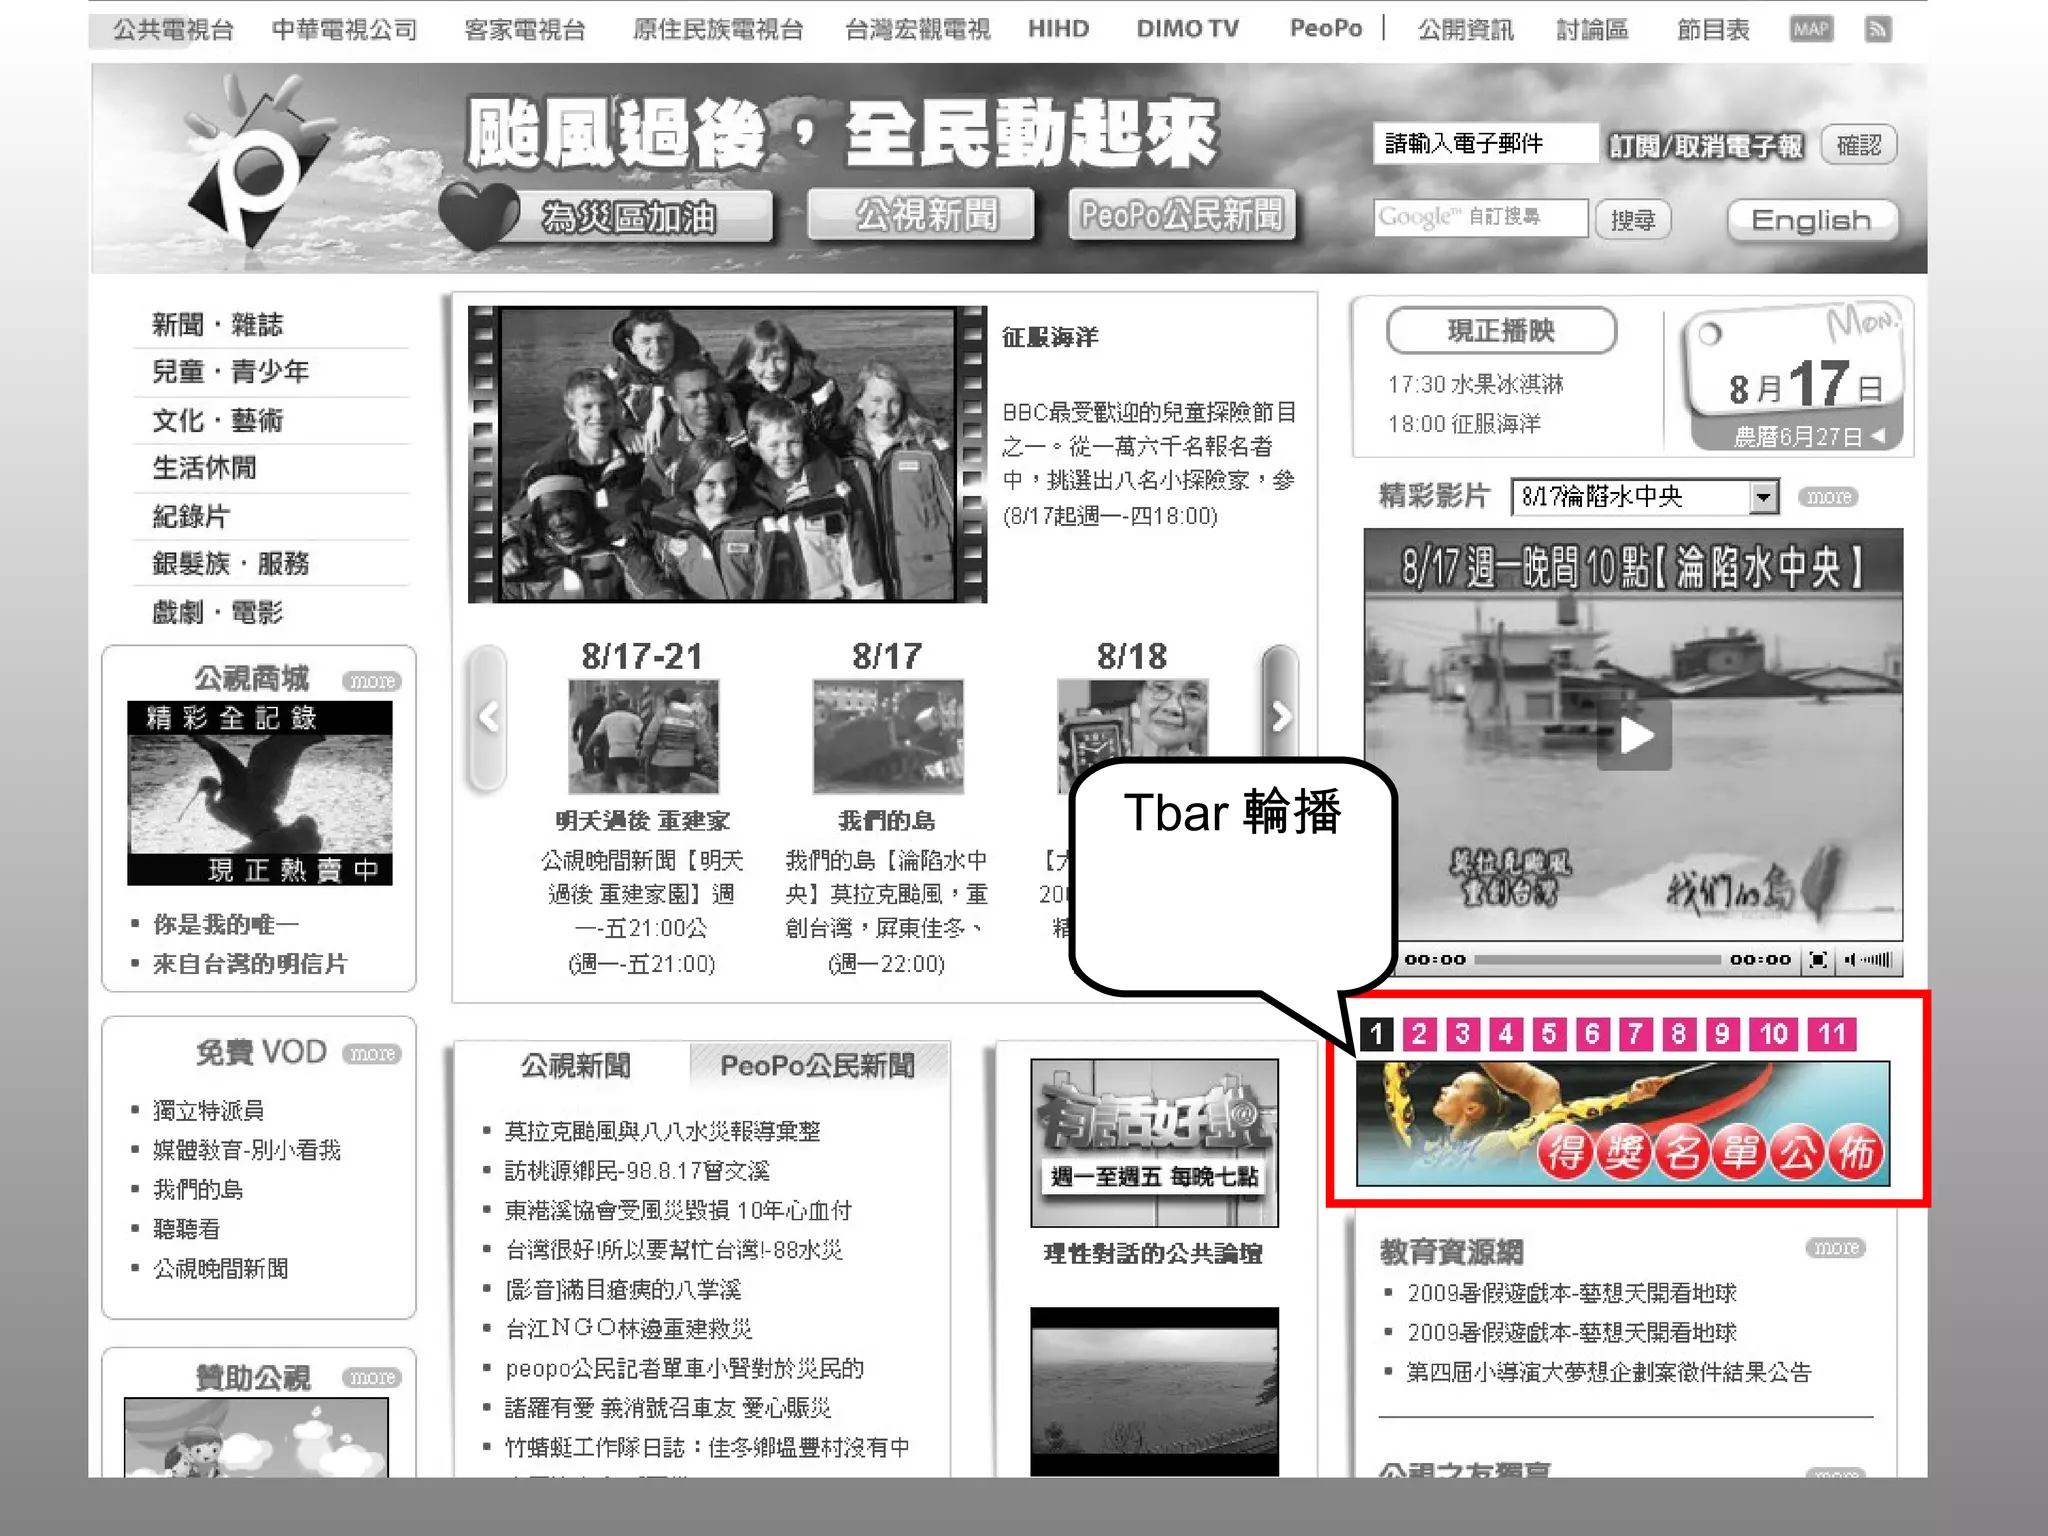The height and width of the screenshot is (1536, 2048).
Task: Open the 我們的島 program thumbnail
Action: [888, 737]
